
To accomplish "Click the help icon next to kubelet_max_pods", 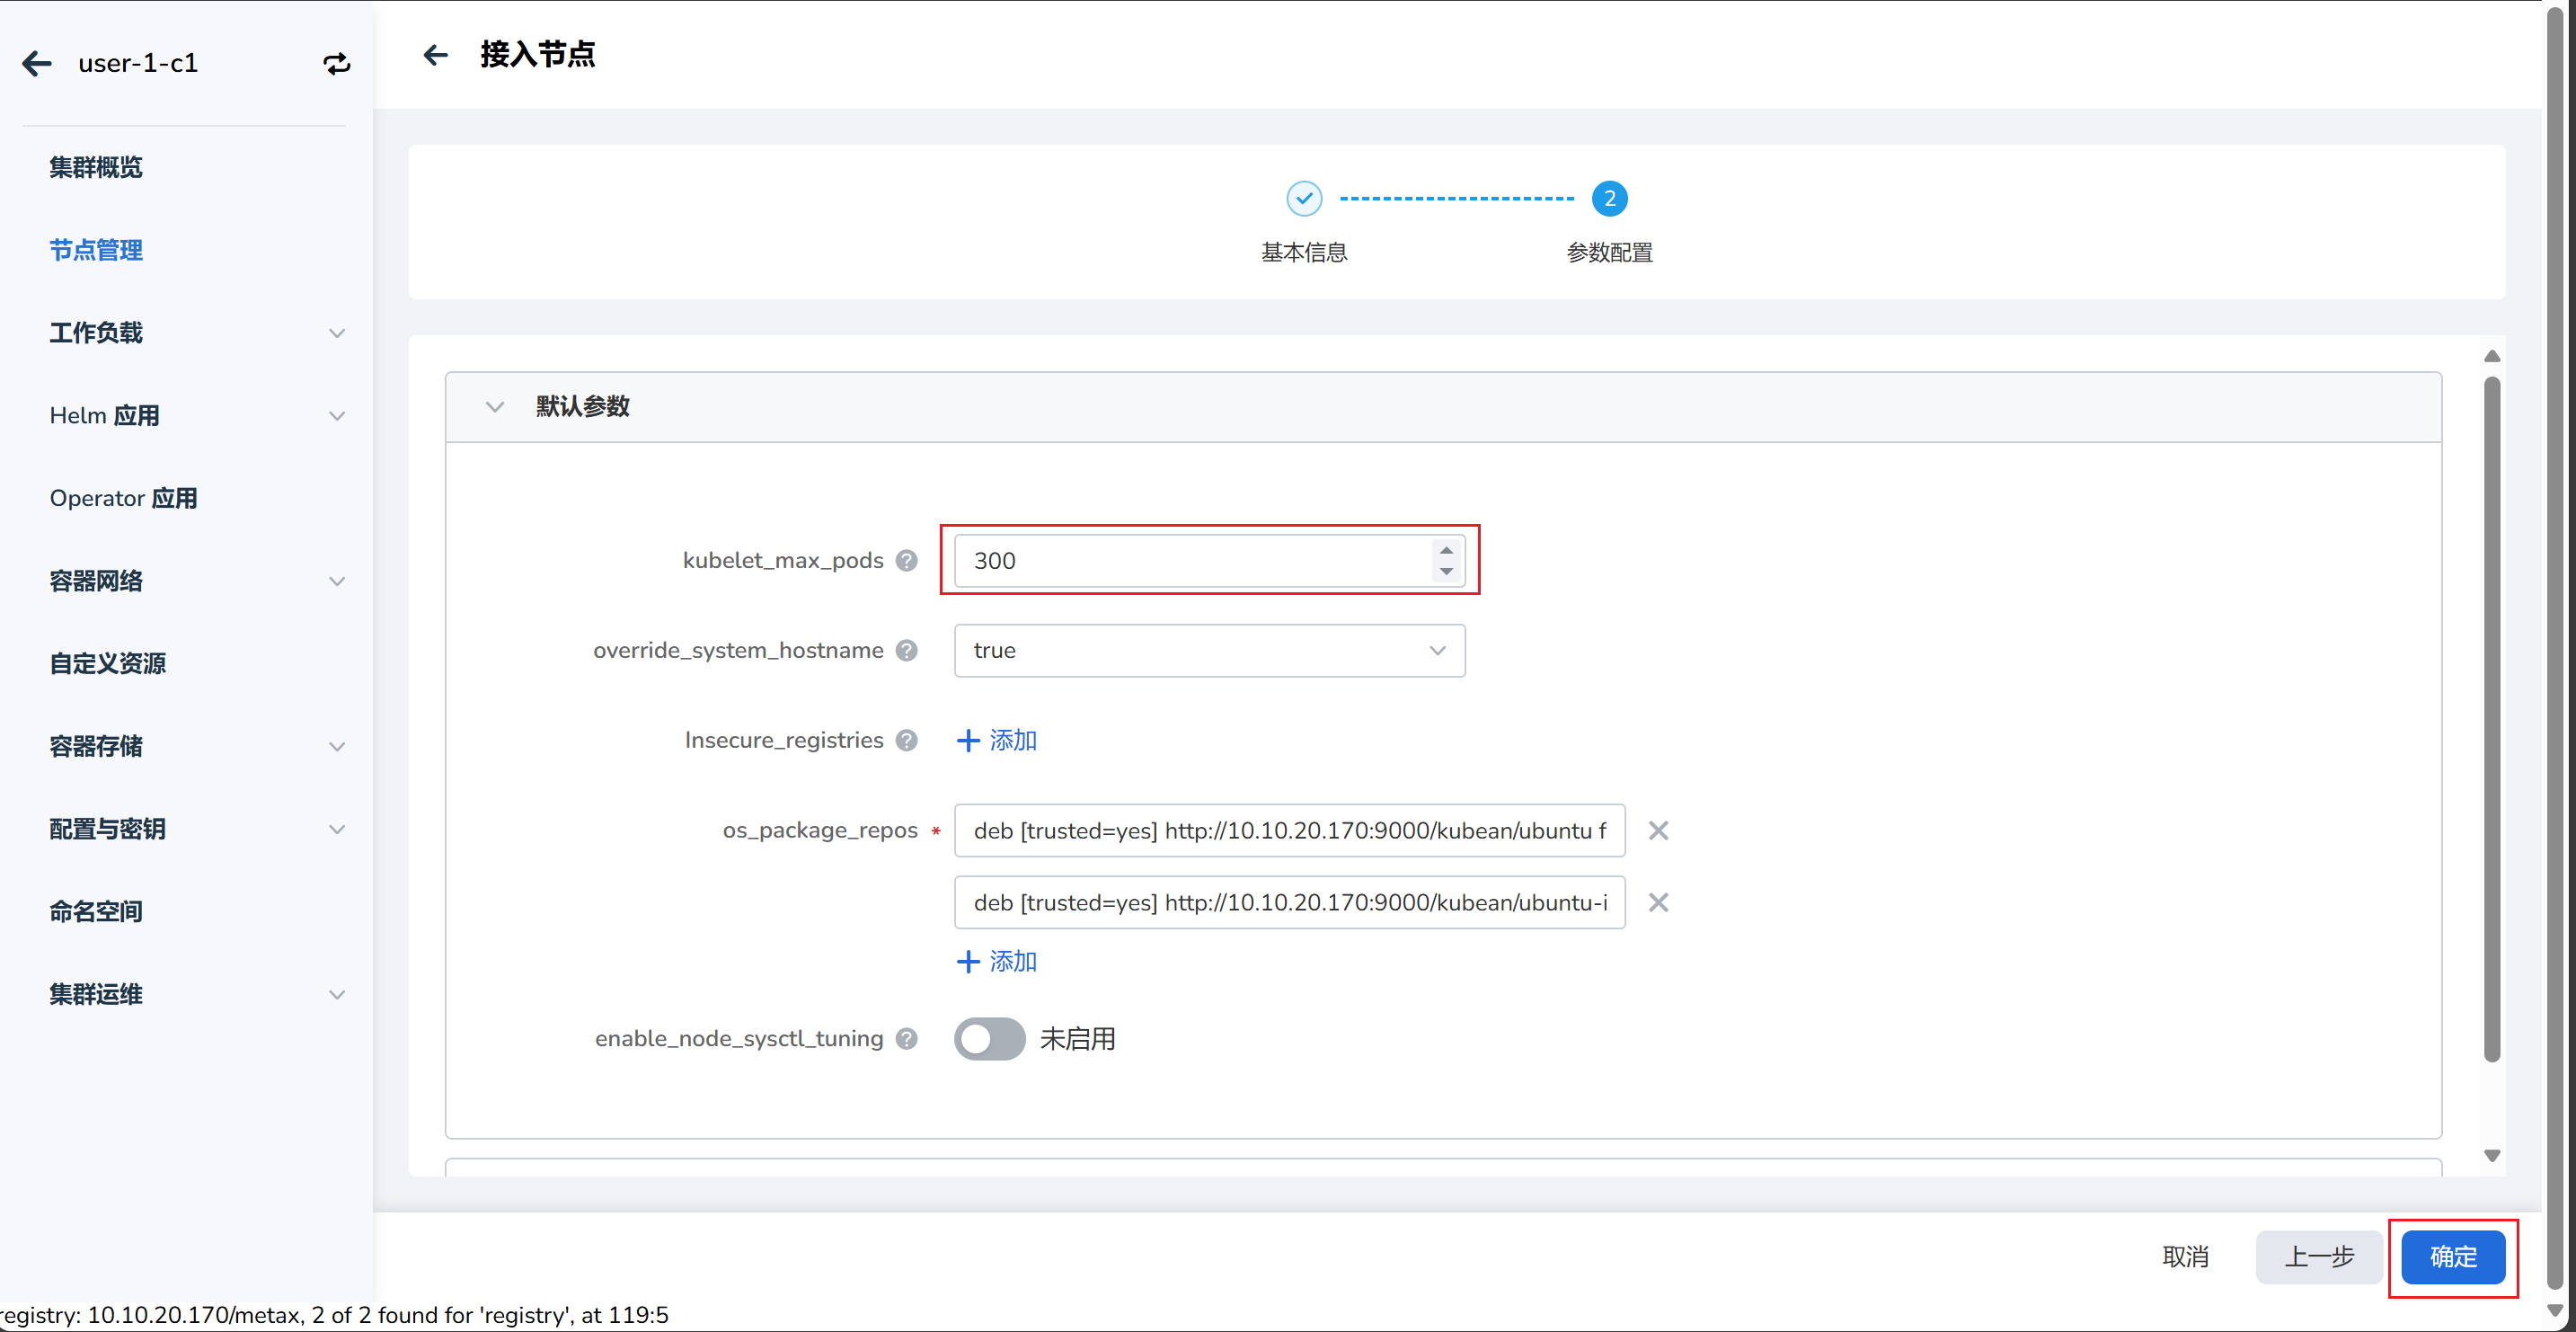I will tap(907, 560).
